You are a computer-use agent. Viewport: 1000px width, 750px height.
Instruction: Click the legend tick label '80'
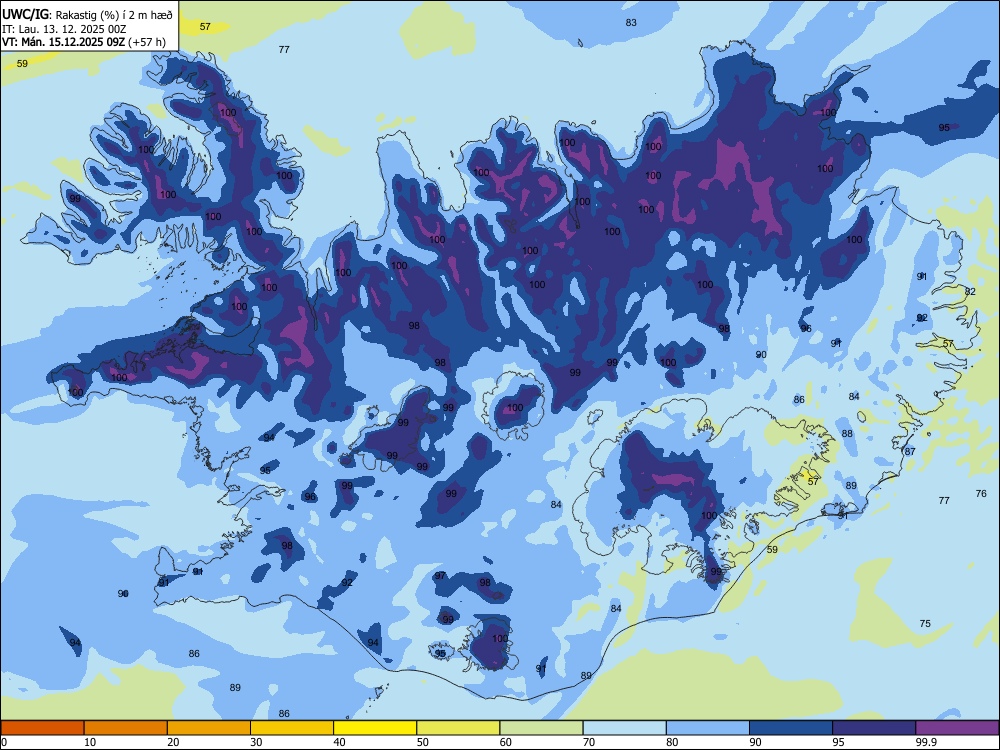pyautogui.click(x=672, y=742)
